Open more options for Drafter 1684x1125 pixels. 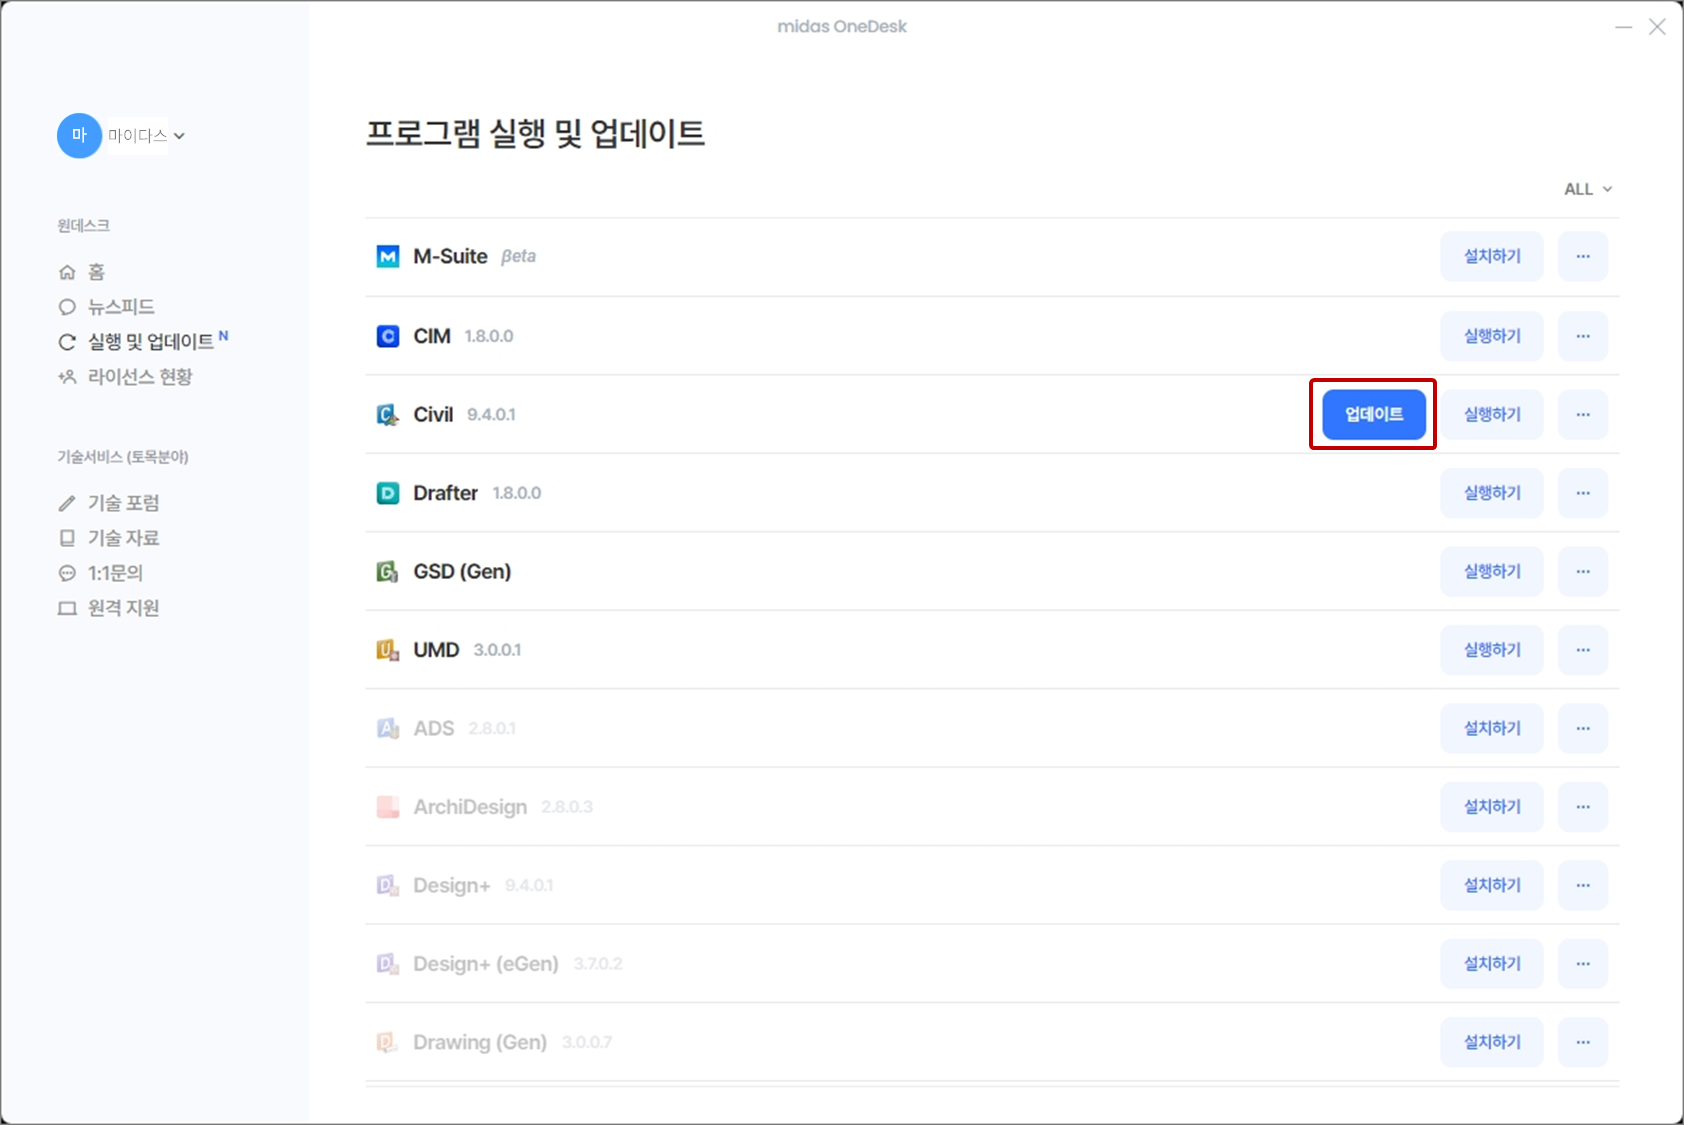point(1583,493)
